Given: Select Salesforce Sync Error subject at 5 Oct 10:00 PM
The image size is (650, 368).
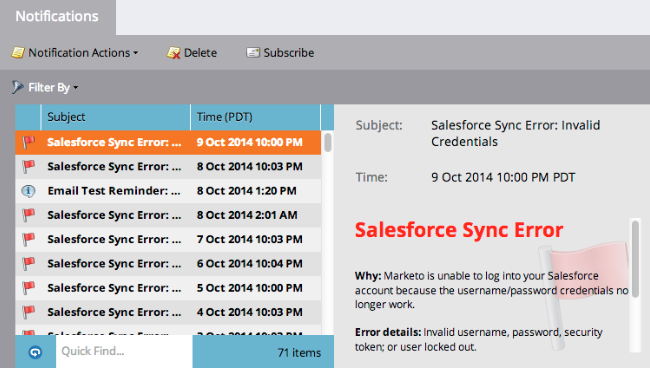Looking at the screenshot, I should (114, 288).
